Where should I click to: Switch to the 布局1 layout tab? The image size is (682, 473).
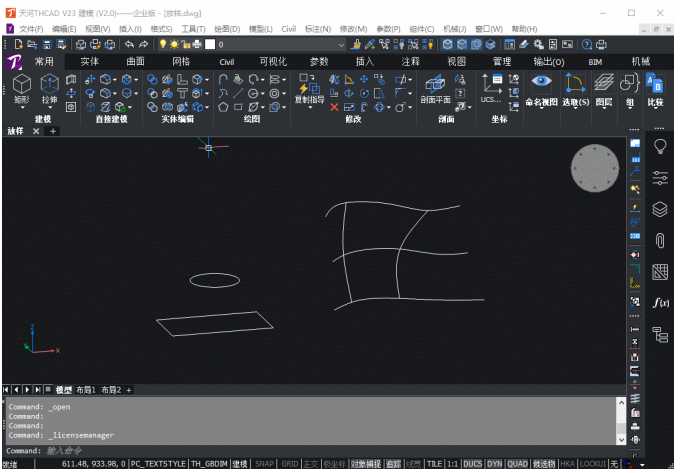86,390
